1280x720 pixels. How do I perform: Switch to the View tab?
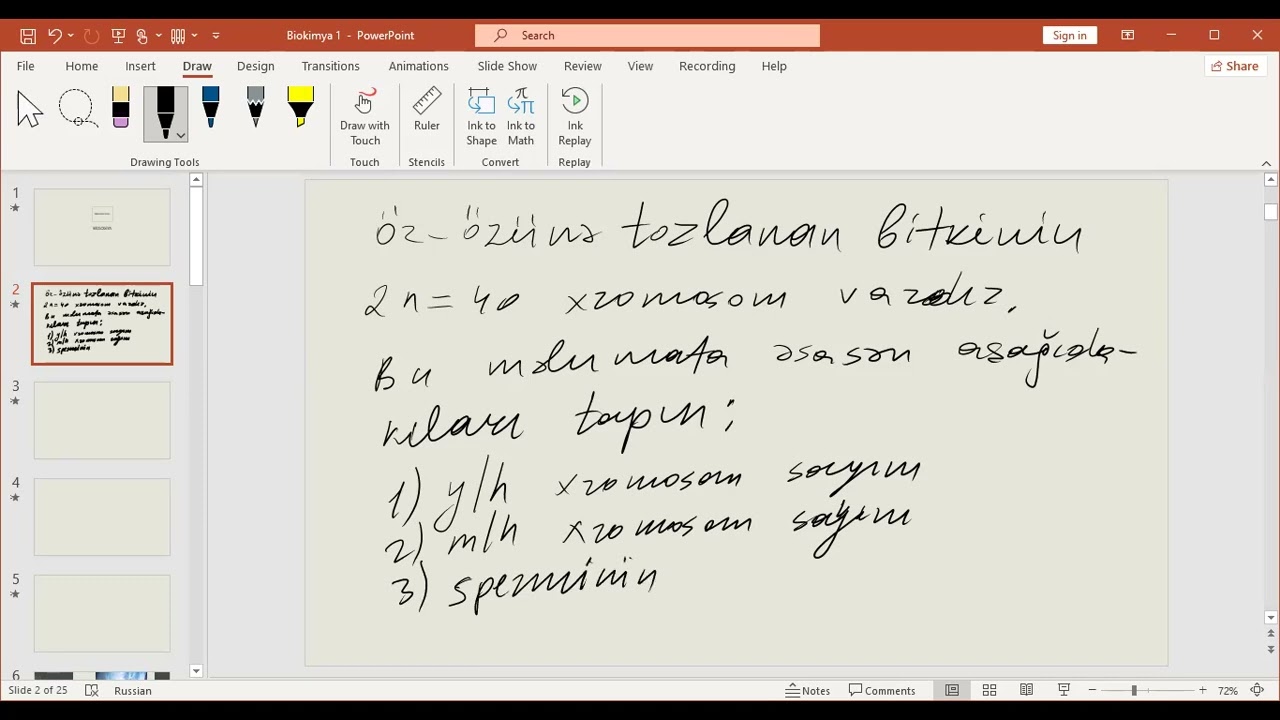coord(640,66)
